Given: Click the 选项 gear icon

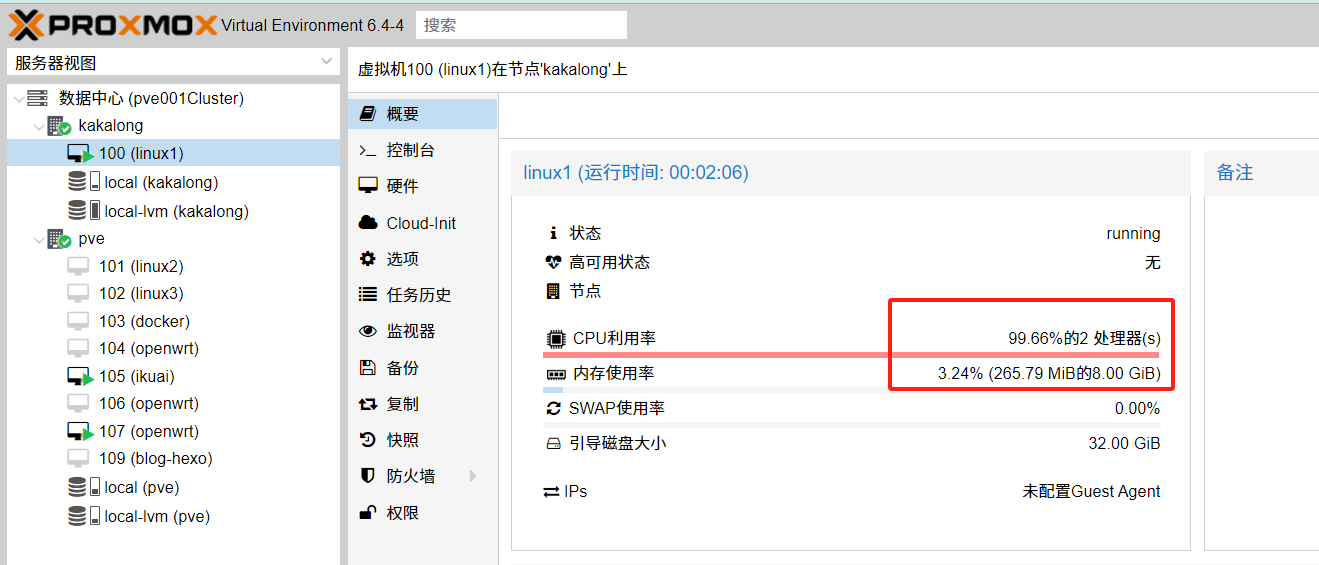Looking at the screenshot, I should click(x=368, y=259).
